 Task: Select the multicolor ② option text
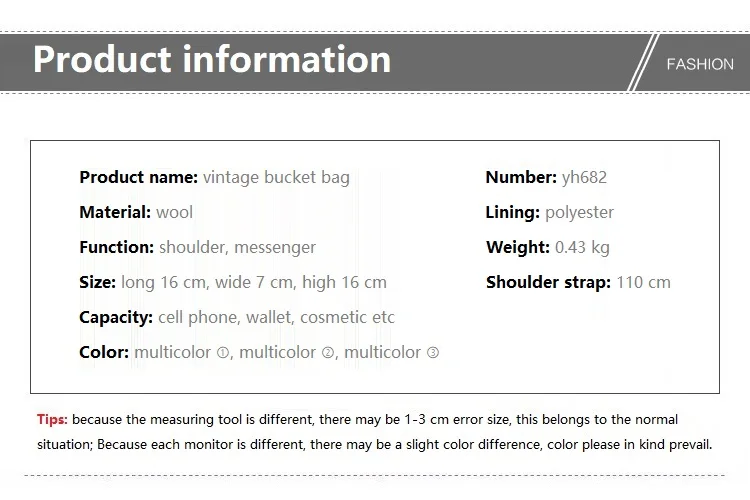point(287,353)
